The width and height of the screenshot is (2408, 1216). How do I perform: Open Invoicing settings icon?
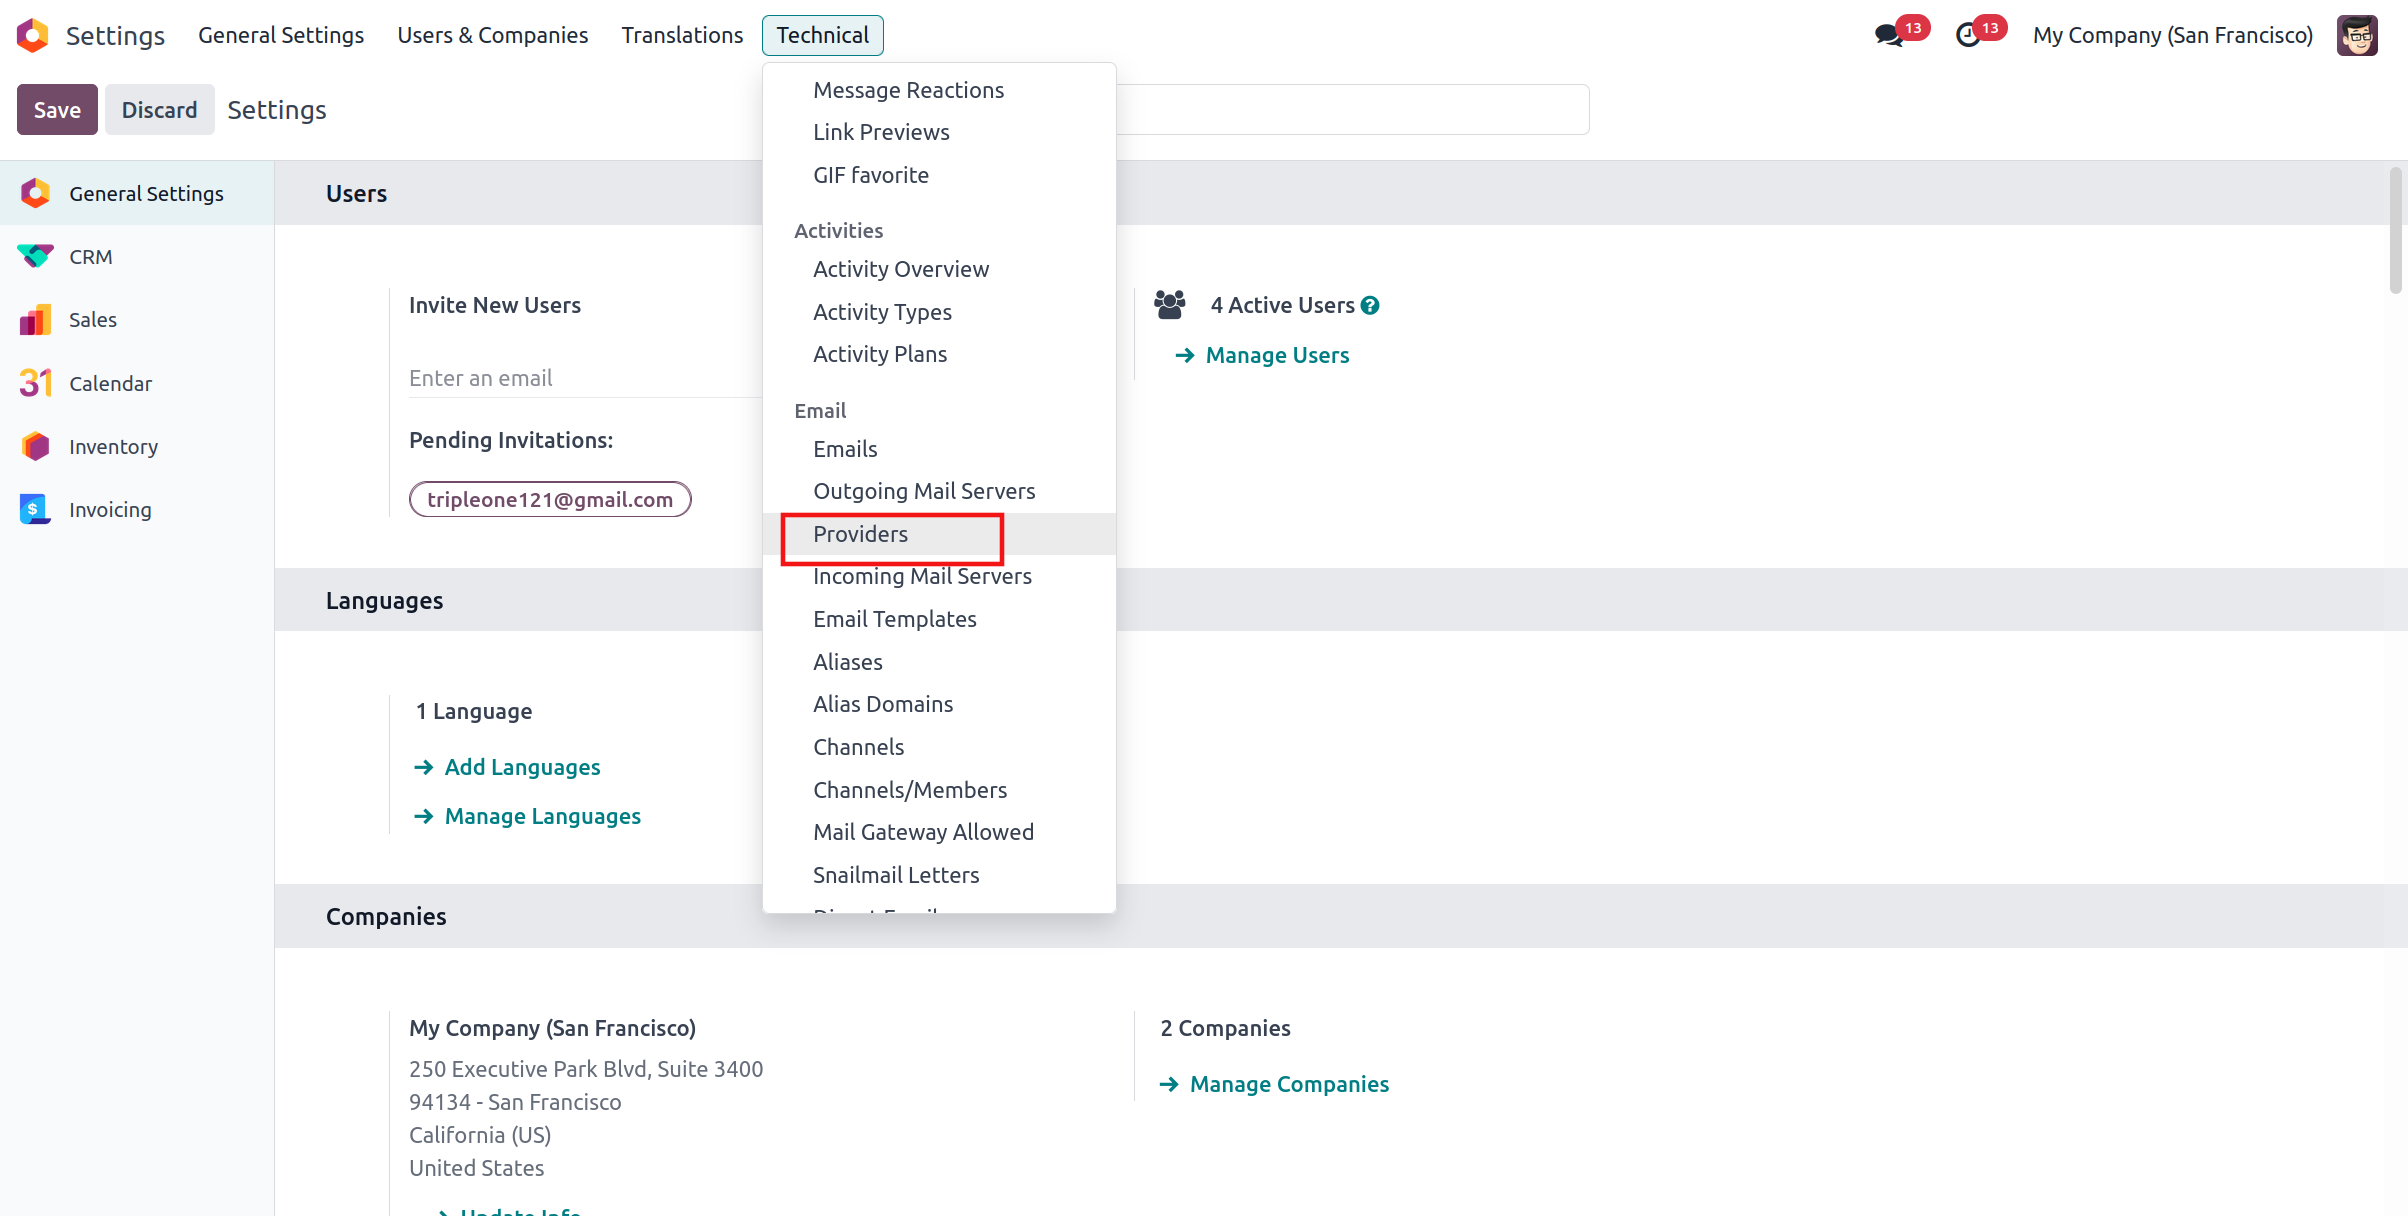point(35,509)
